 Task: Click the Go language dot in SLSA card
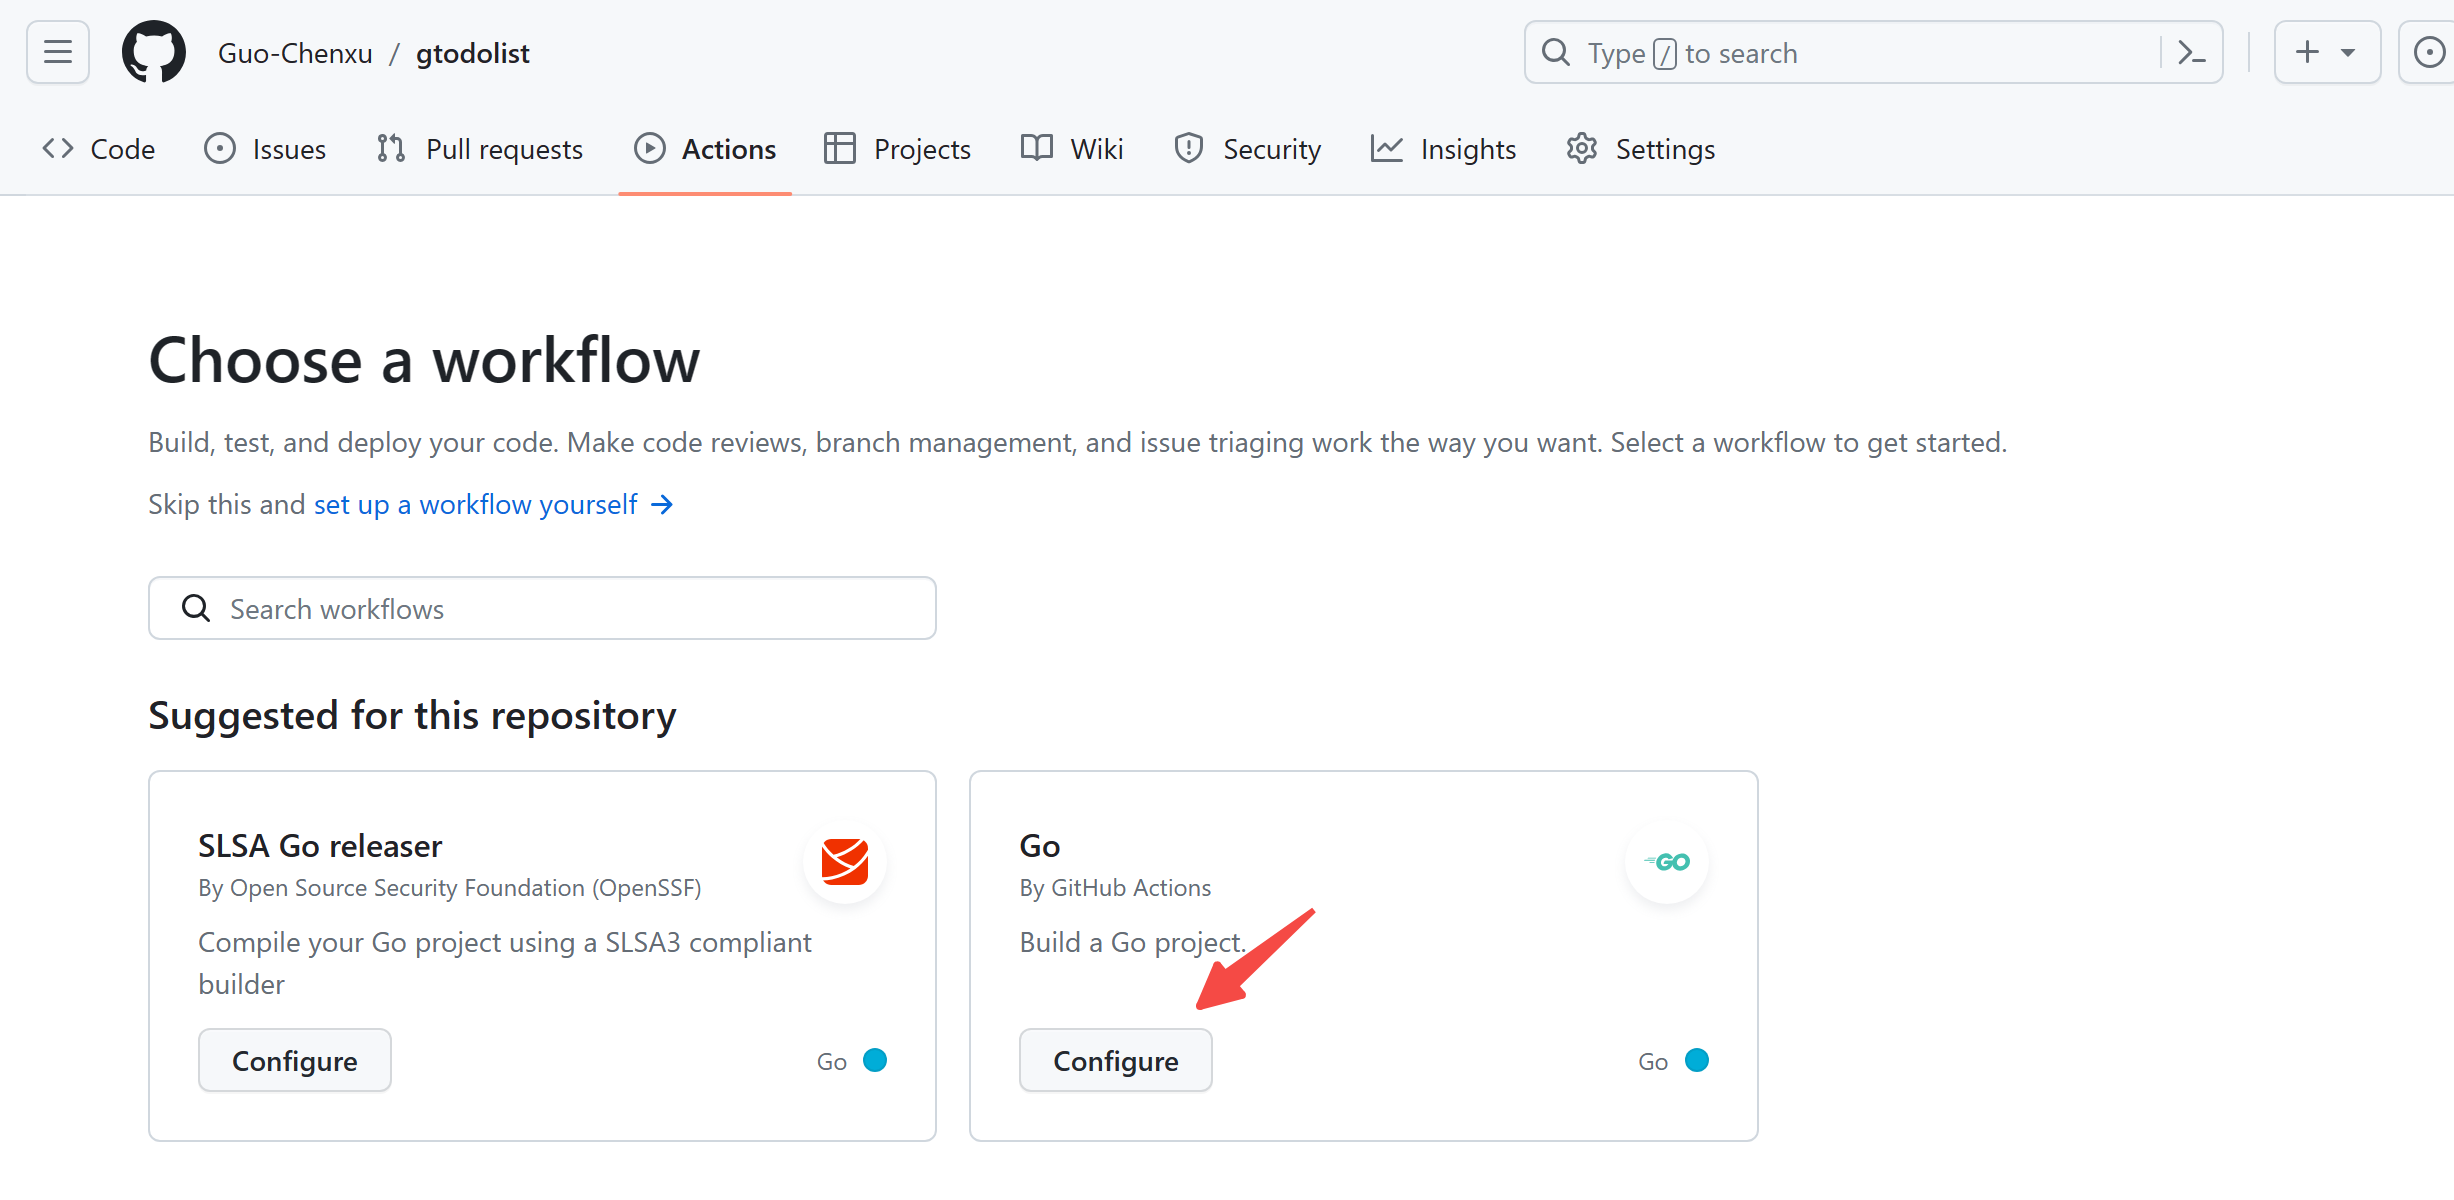[x=875, y=1060]
